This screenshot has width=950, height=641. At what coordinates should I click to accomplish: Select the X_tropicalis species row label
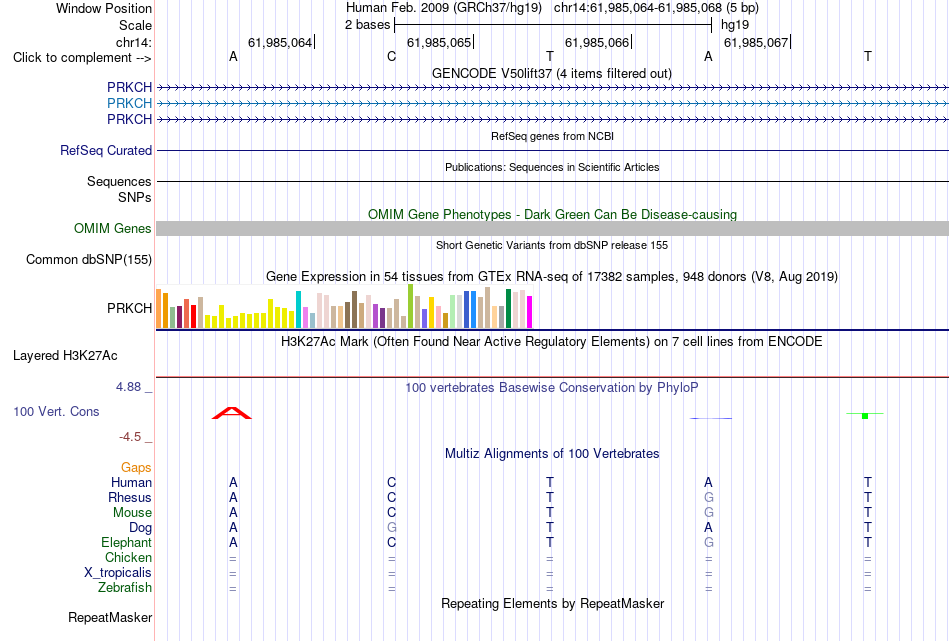118,573
